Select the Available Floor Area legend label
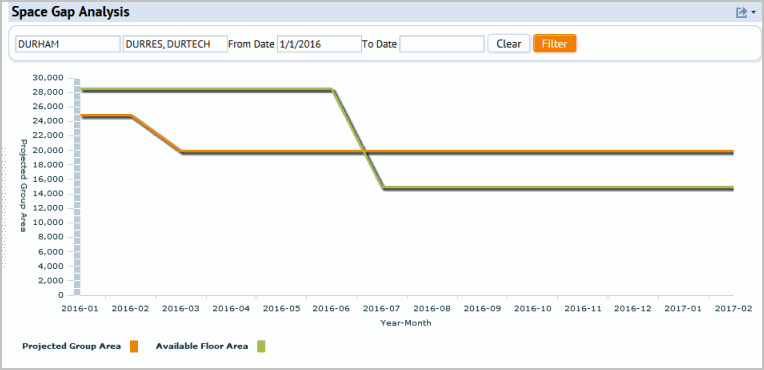 pos(202,347)
